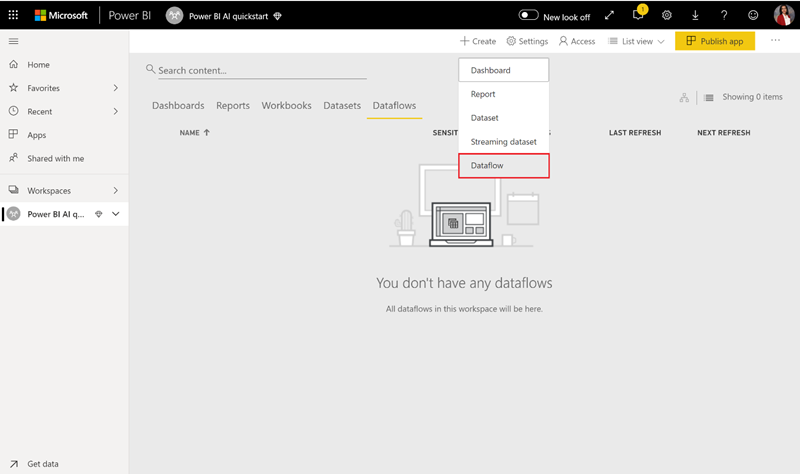Image resolution: width=800 pixels, height=474 pixels.
Task: Switch to the Datasets tab
Action: pos(342,105)
